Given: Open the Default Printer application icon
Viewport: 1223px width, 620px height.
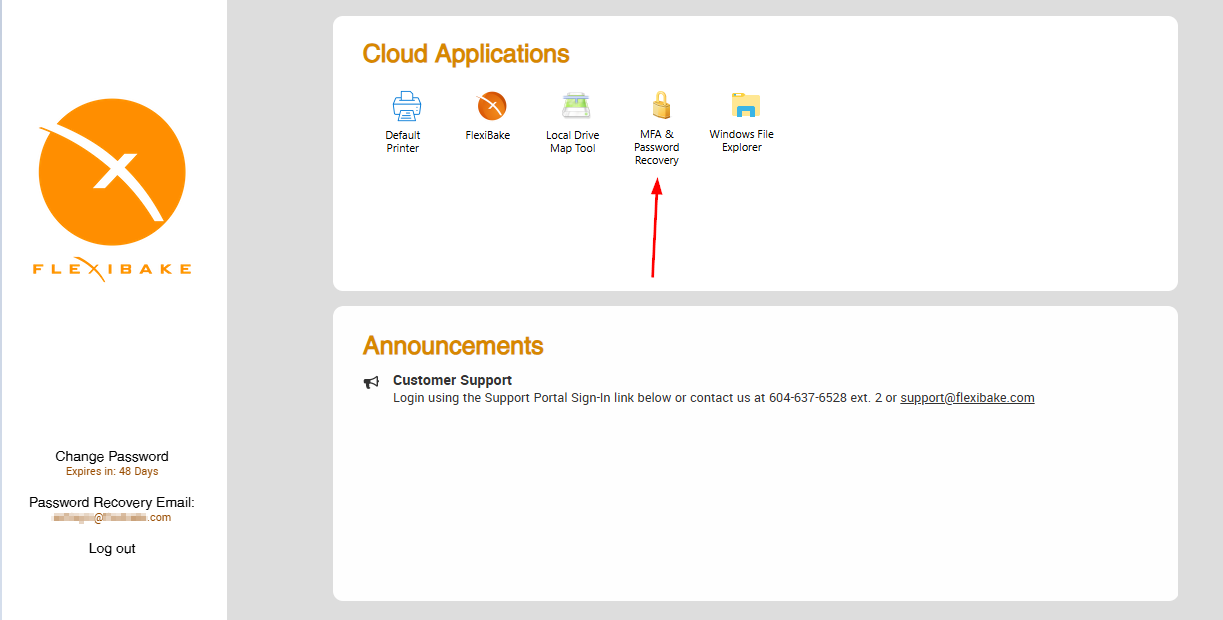Looking at the screenshot, I should [x=406, y=105].
